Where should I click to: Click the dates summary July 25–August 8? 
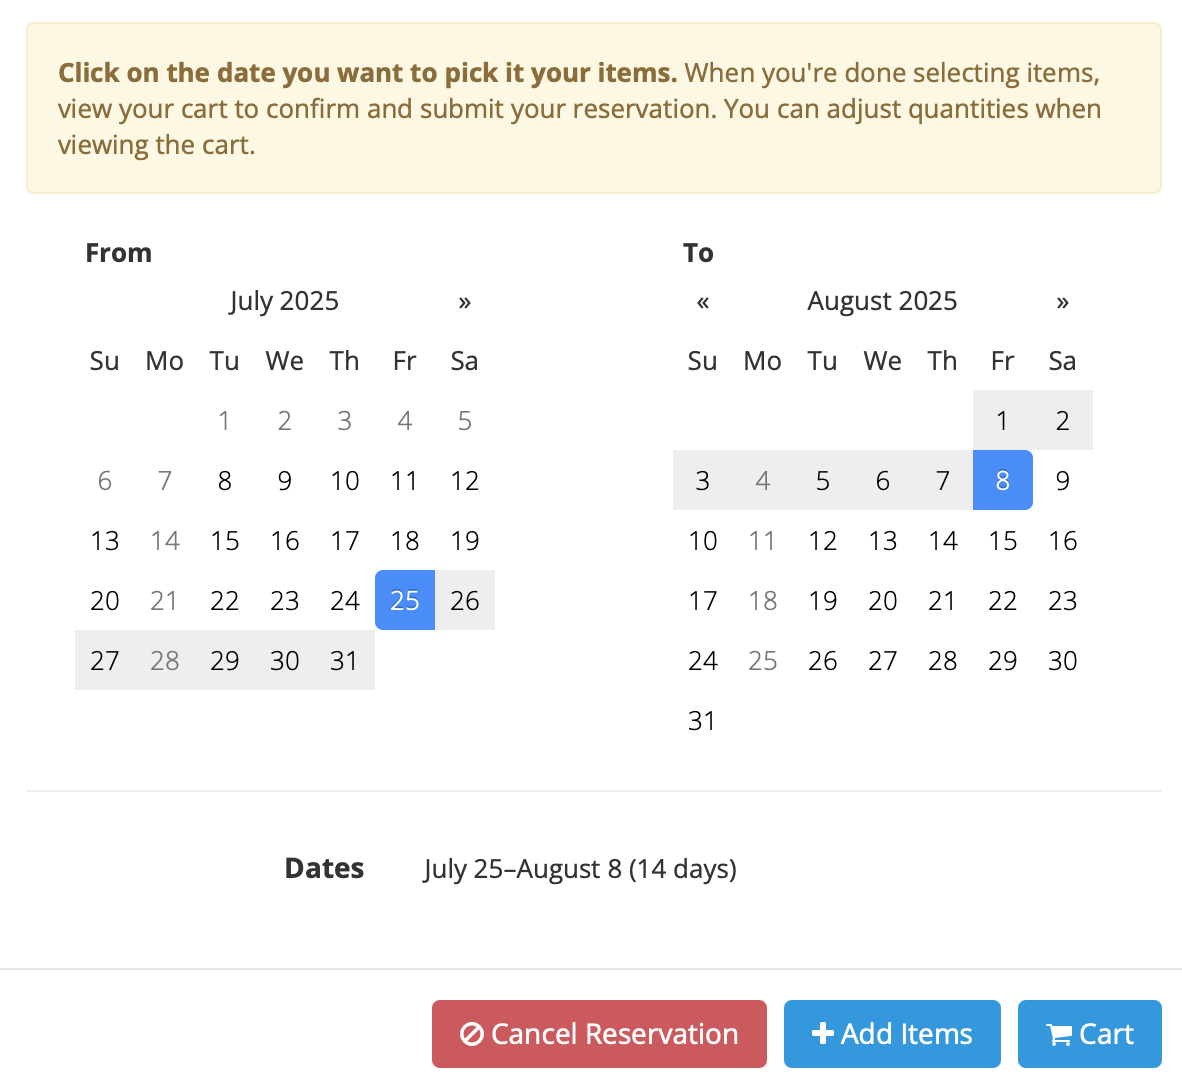tap(579, 868)
